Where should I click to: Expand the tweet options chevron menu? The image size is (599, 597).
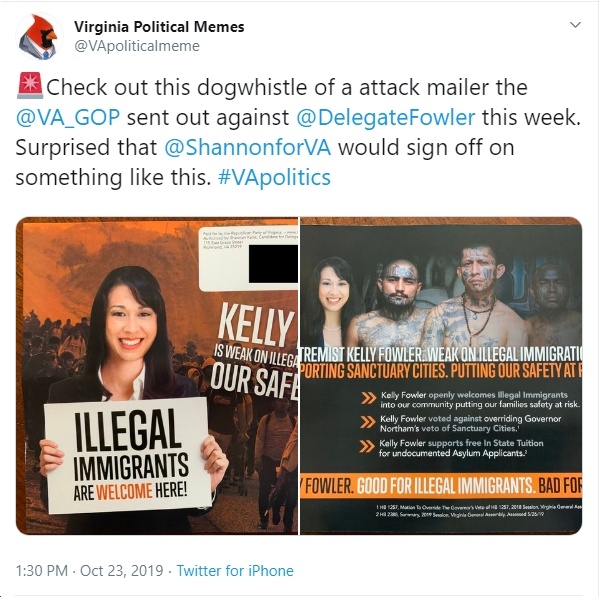point(575,25)
